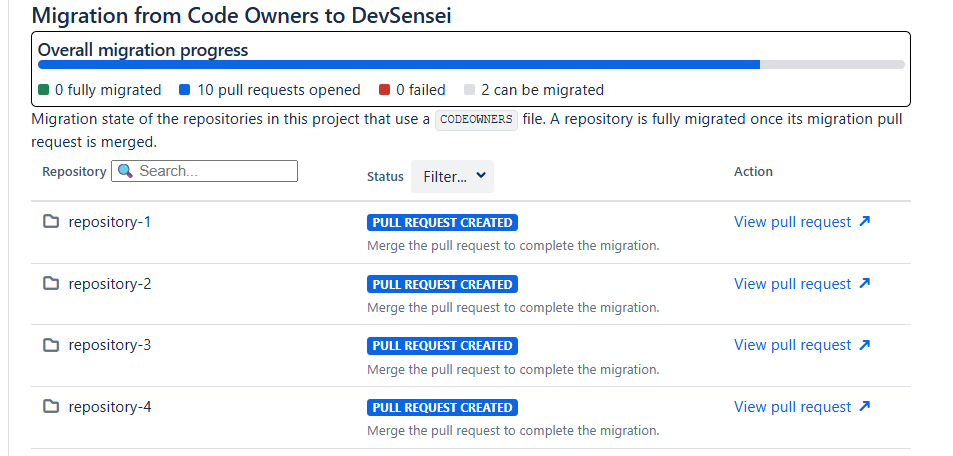Click the Pull Request Created badge for repository-4
This screenshot has height=456, width=953.
[442, 407]
